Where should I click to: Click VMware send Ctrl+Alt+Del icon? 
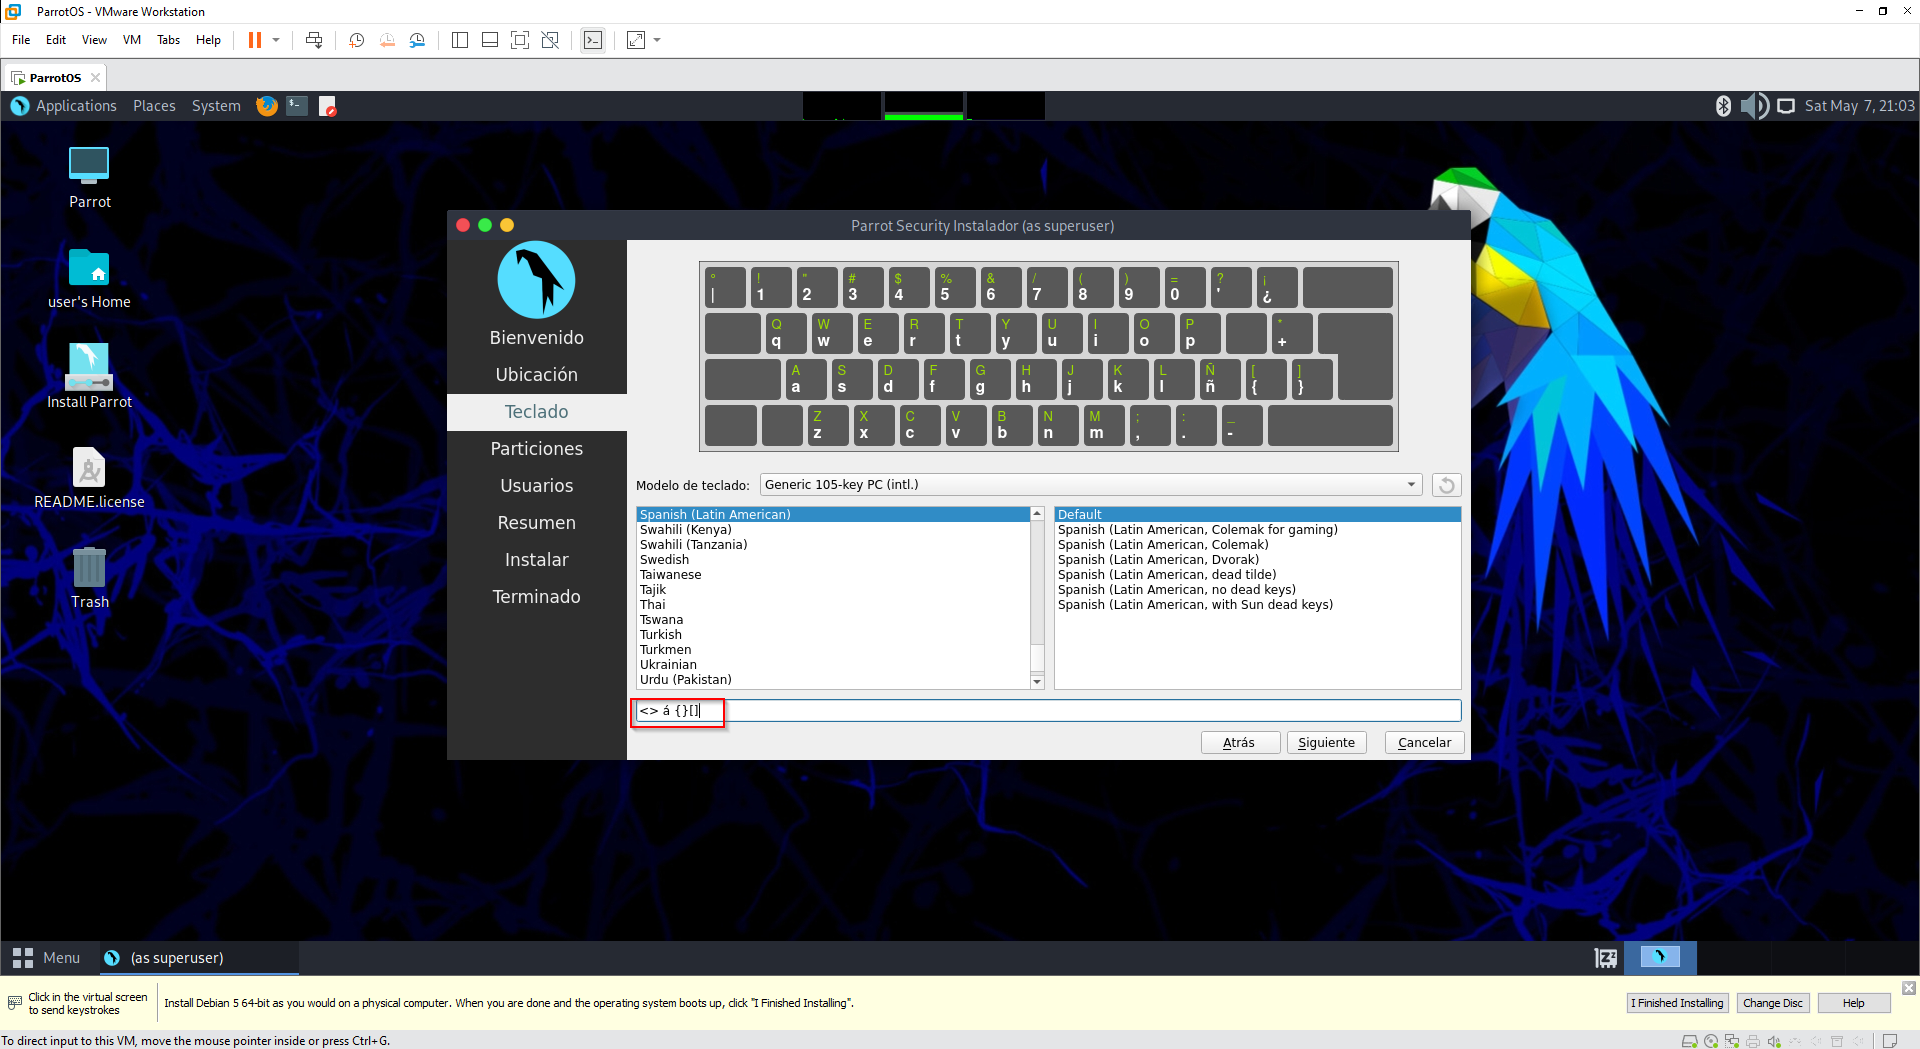pos(314,40)
